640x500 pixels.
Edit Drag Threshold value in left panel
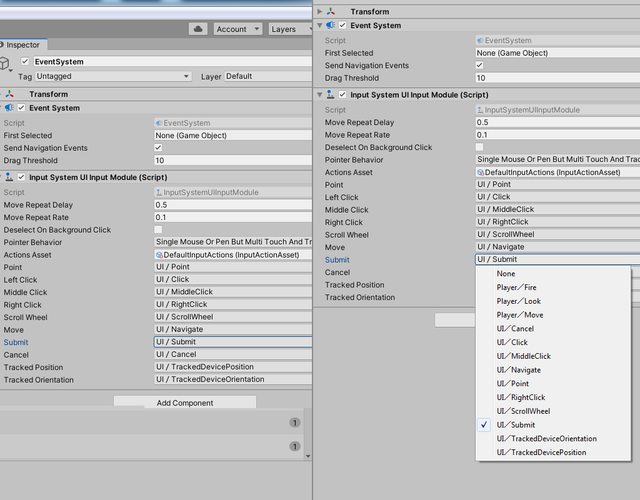click(x=233, y=160)
